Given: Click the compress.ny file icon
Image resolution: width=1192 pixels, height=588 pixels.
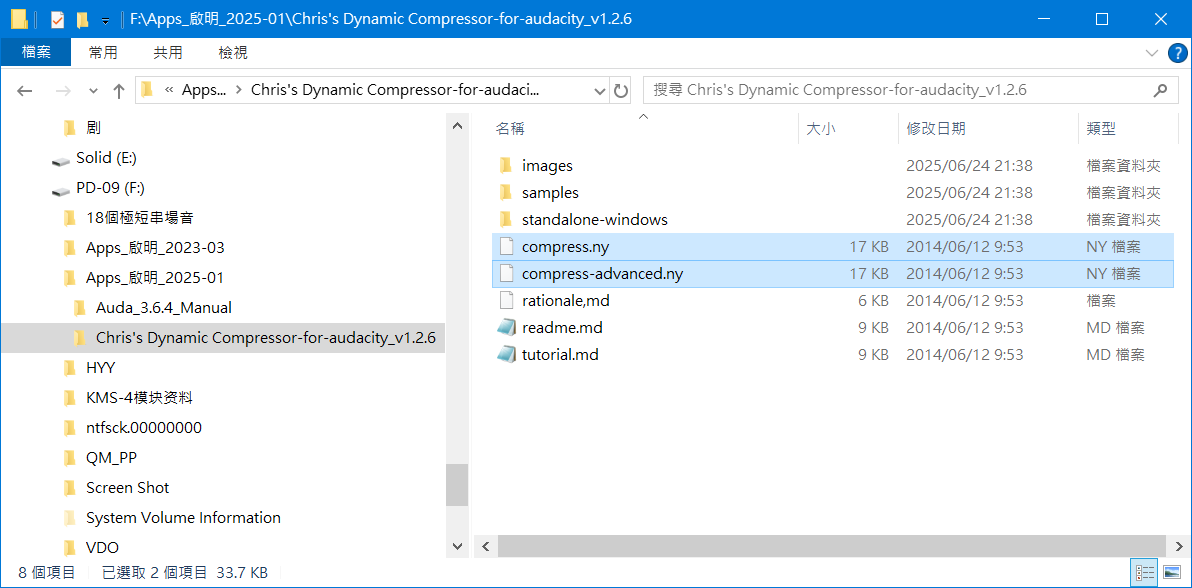Looking at the screenshot, I should pos(506,246).
